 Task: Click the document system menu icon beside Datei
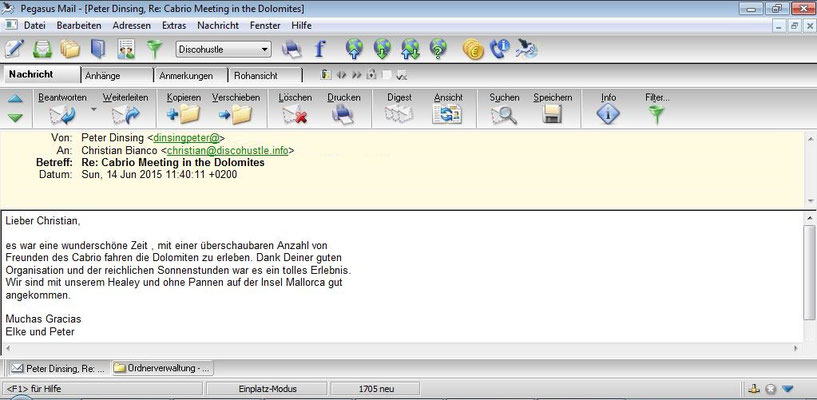pyautogui.click(x=10, y=25)
